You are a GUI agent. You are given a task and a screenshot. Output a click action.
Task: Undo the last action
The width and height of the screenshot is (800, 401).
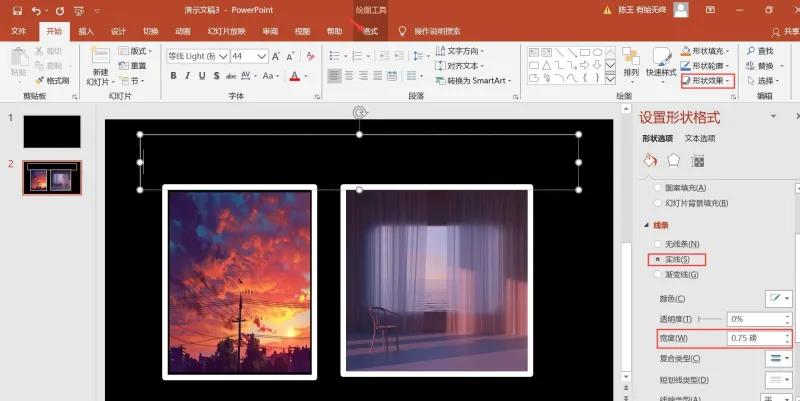tap(36, 10)
